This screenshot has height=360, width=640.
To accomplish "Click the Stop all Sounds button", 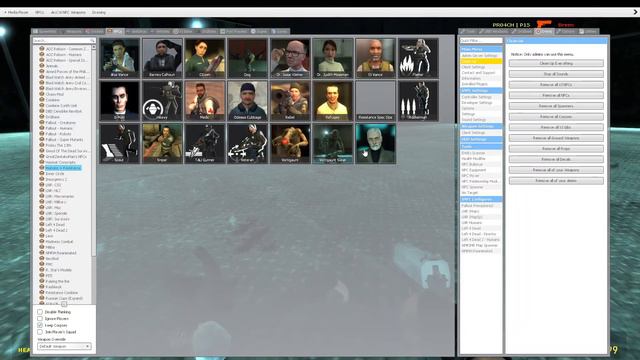I will [x=556, y=74].
